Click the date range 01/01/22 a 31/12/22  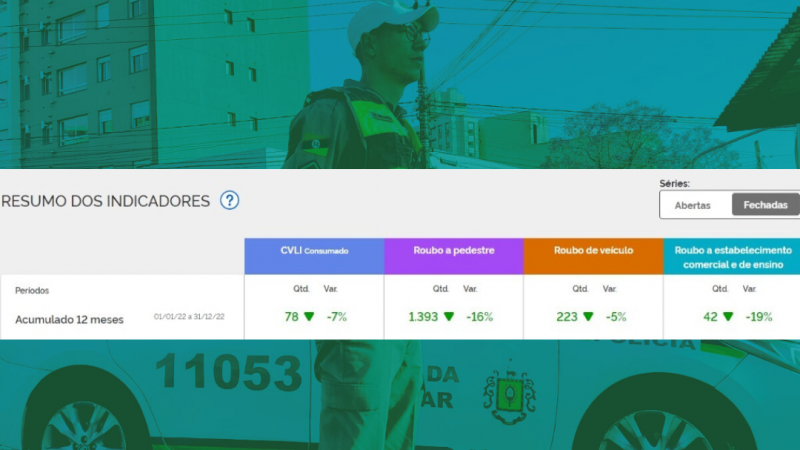click(189, 316)
